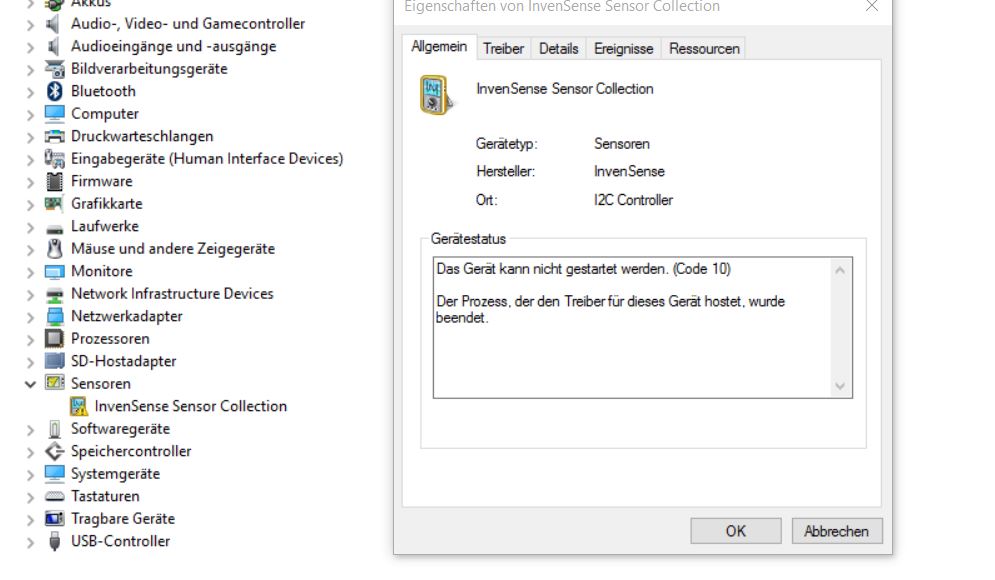Viewport: 995px width, 580px height.
Task: Click the Eingabegeräte HID icon
Action: pyautogui.click(x=54, y=158)
